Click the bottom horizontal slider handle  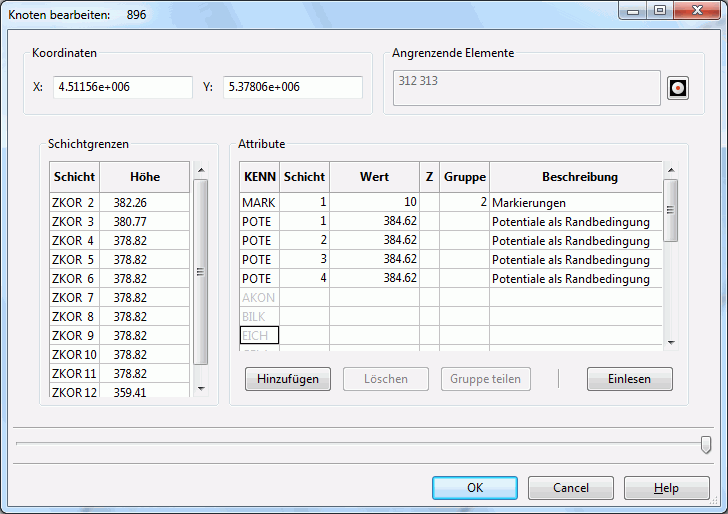tap(706, 444)
